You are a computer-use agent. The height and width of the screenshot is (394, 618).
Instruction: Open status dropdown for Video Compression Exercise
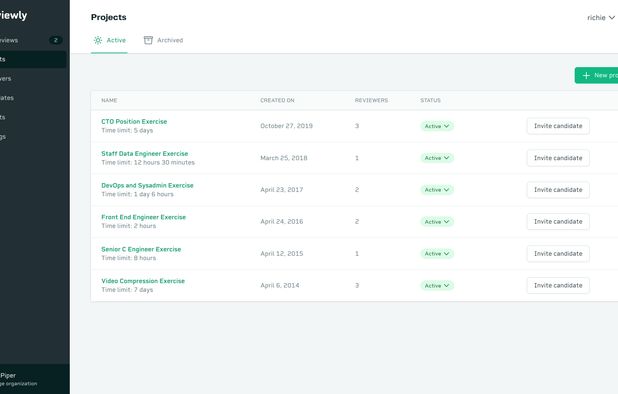437,286
